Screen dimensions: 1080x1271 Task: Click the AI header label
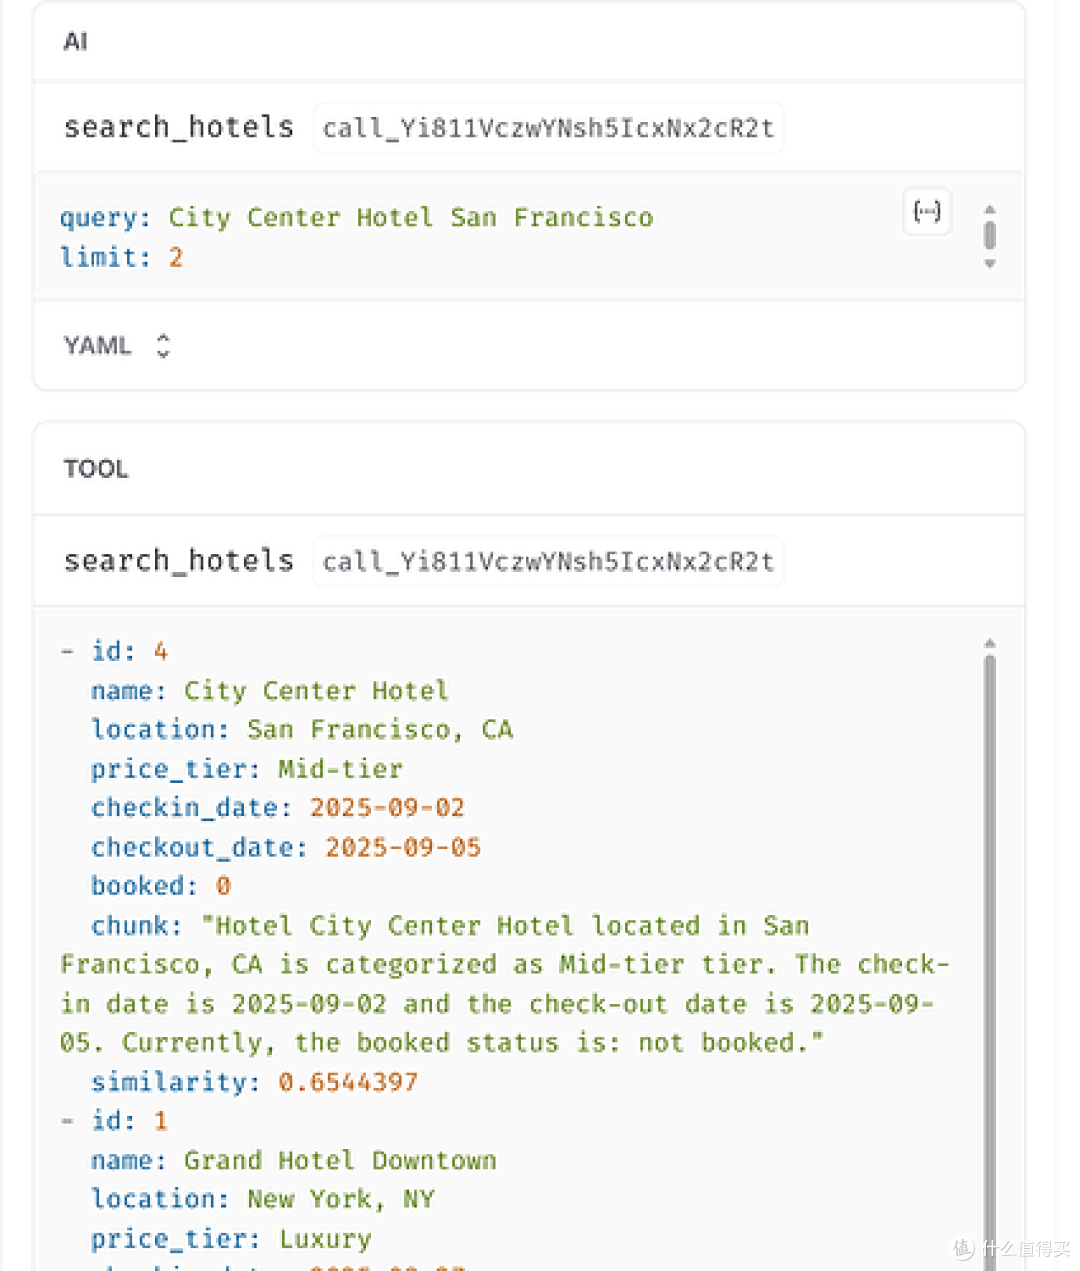click(75, 41)
